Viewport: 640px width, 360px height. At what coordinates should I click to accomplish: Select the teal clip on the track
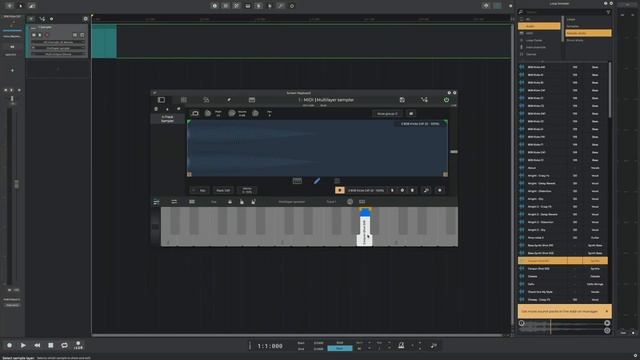point(104,41)
